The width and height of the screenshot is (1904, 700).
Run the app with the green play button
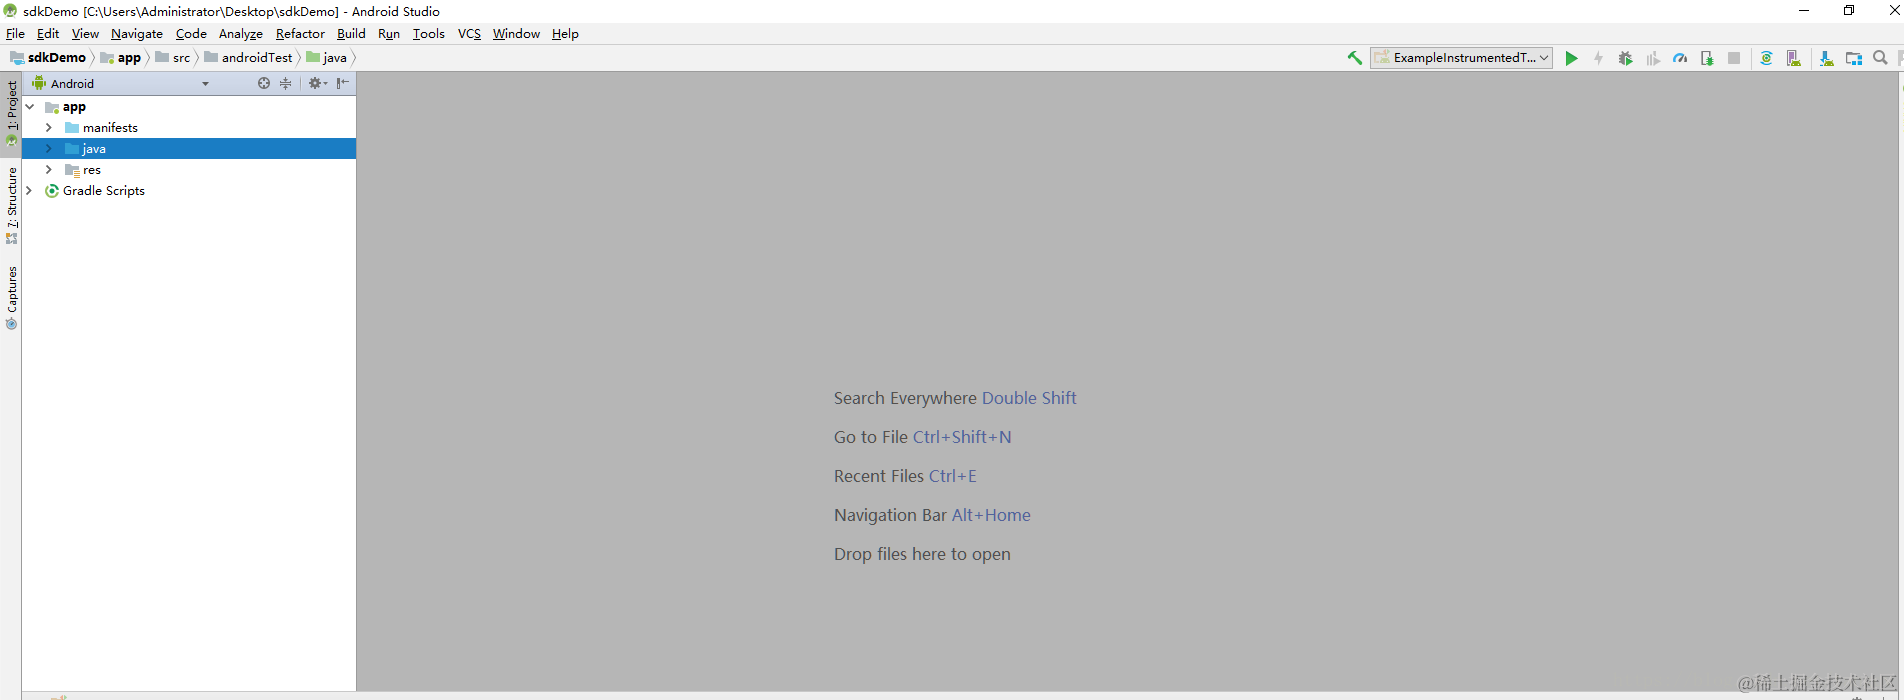coord(1571,58)
